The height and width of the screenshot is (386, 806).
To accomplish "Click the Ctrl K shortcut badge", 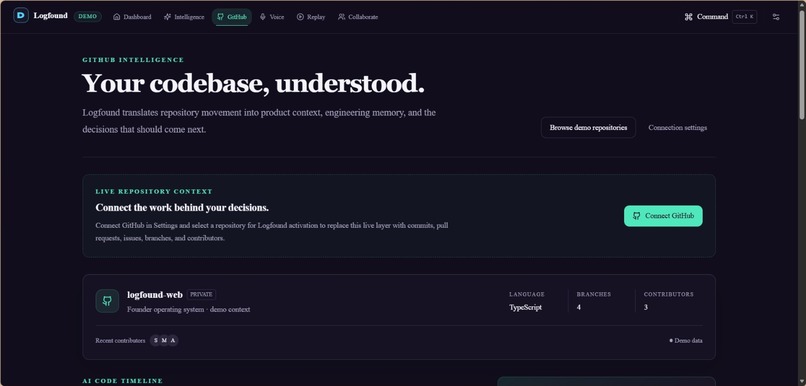I will (744, 17).
